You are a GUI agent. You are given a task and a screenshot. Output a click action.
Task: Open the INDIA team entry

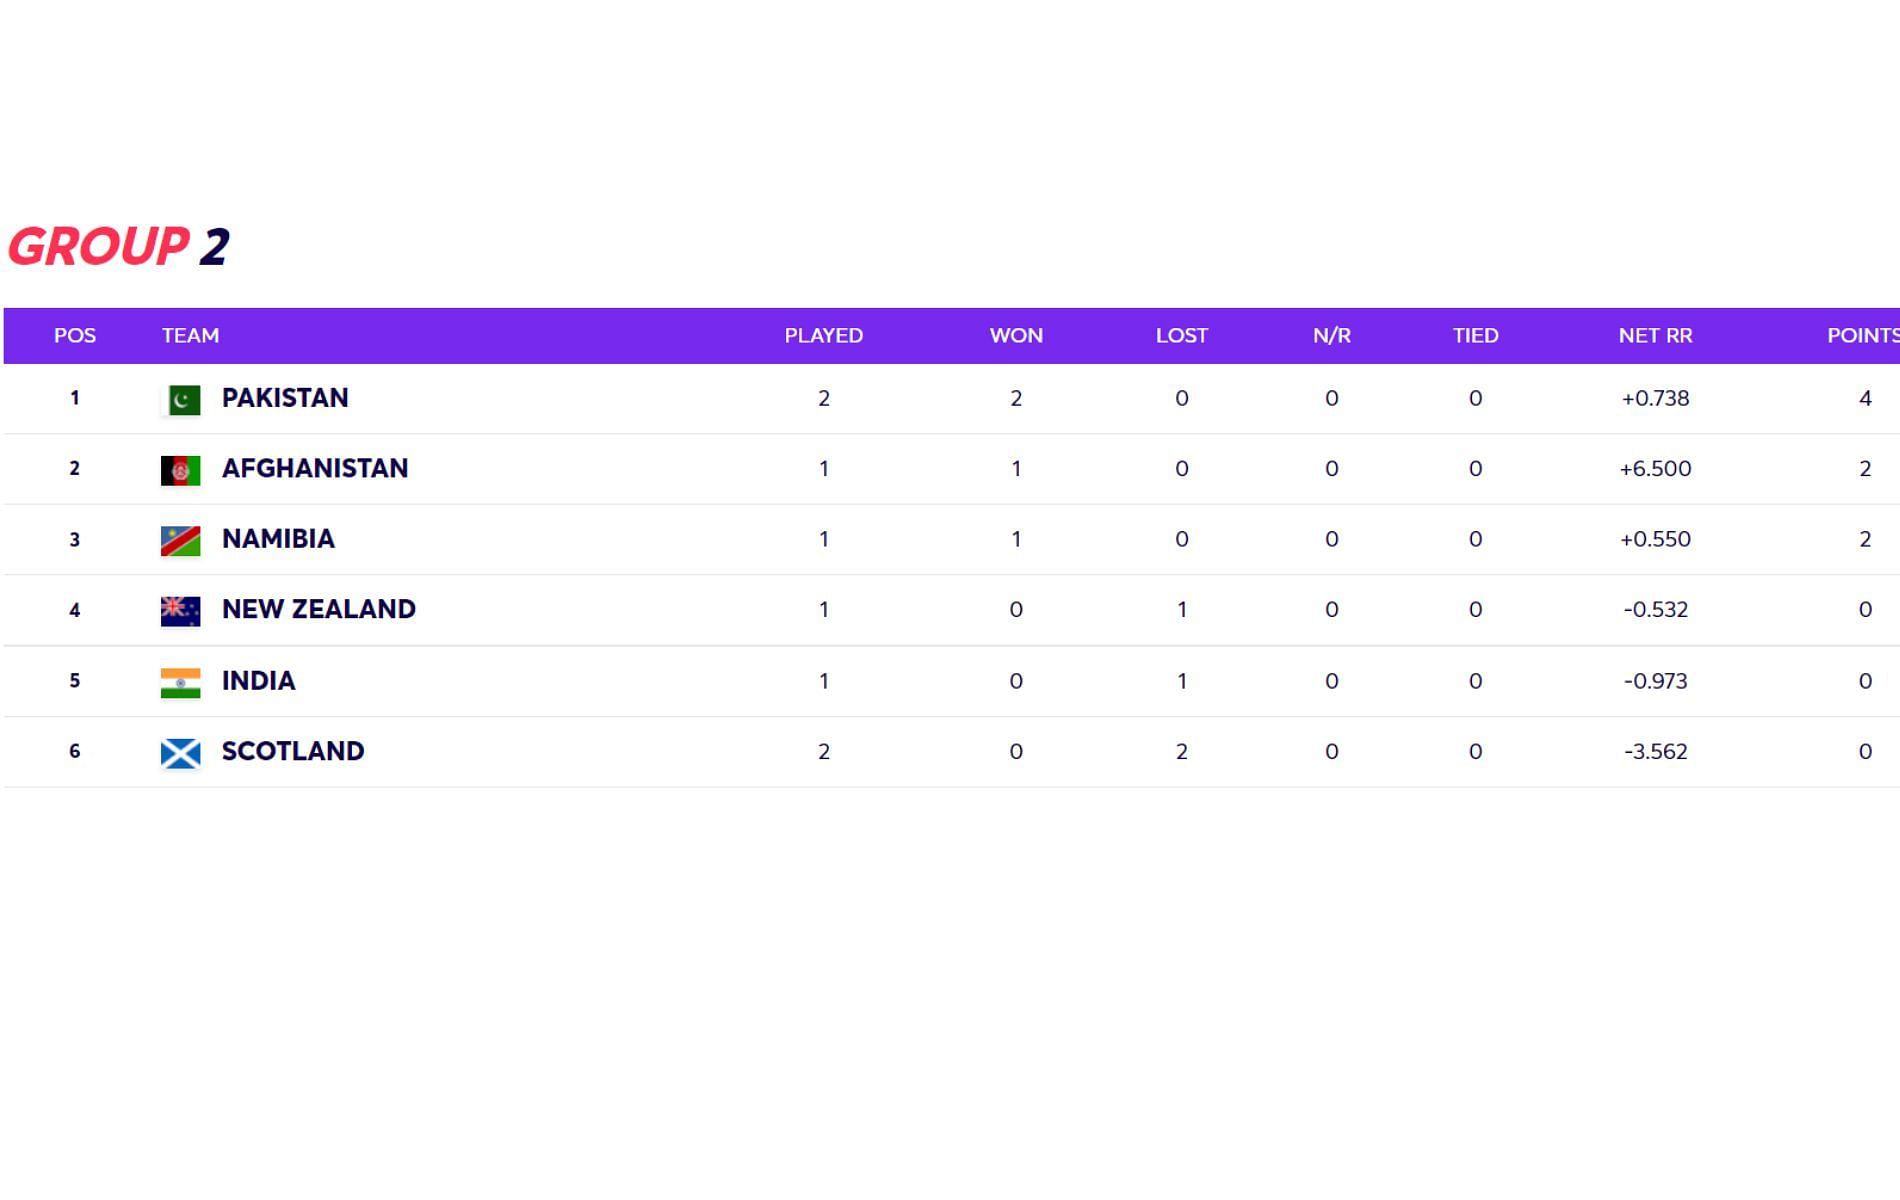pyautogui.click(x=259, y=681)
